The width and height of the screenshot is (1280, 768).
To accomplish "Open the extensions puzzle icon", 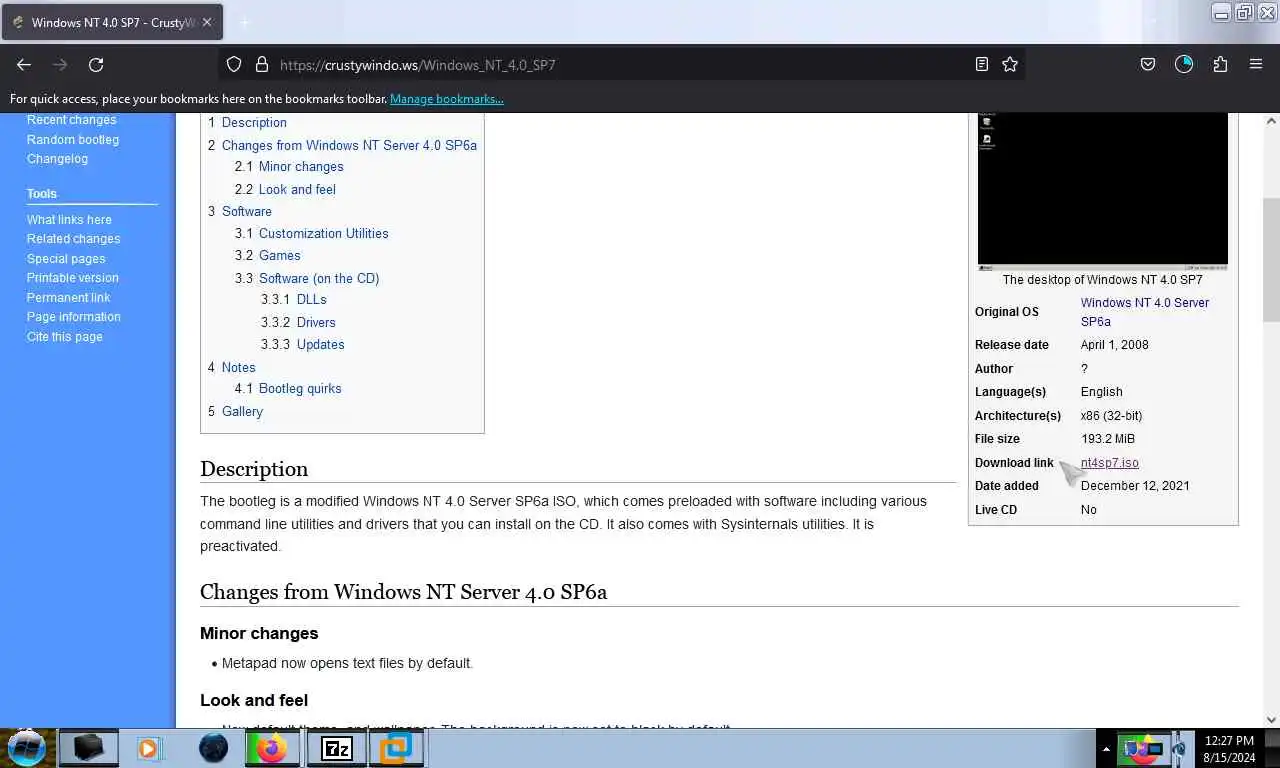I will pyautogui.click(x=1220, y=64).
